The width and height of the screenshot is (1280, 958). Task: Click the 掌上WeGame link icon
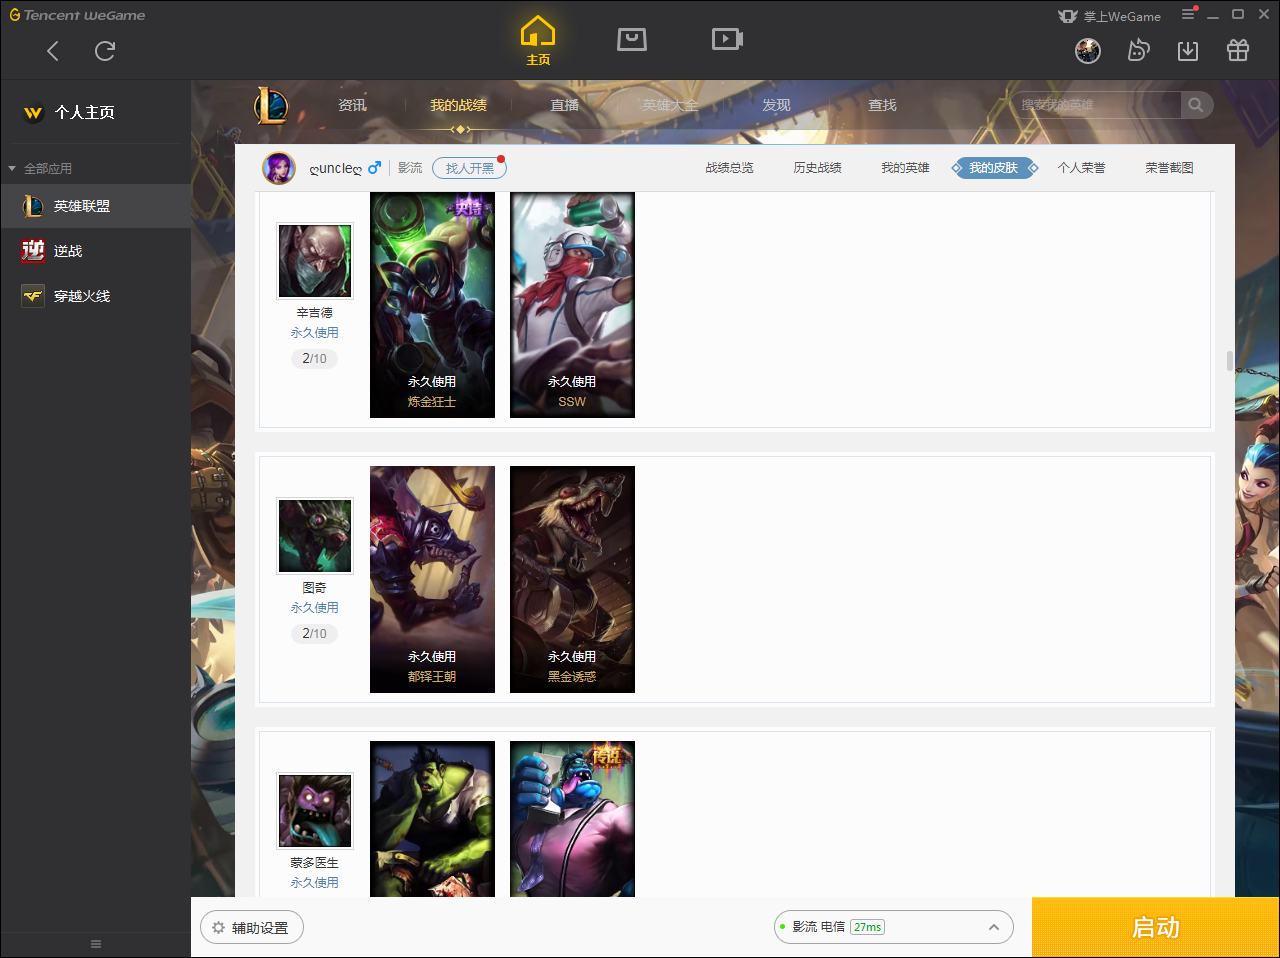click(x=1068, y=16)
